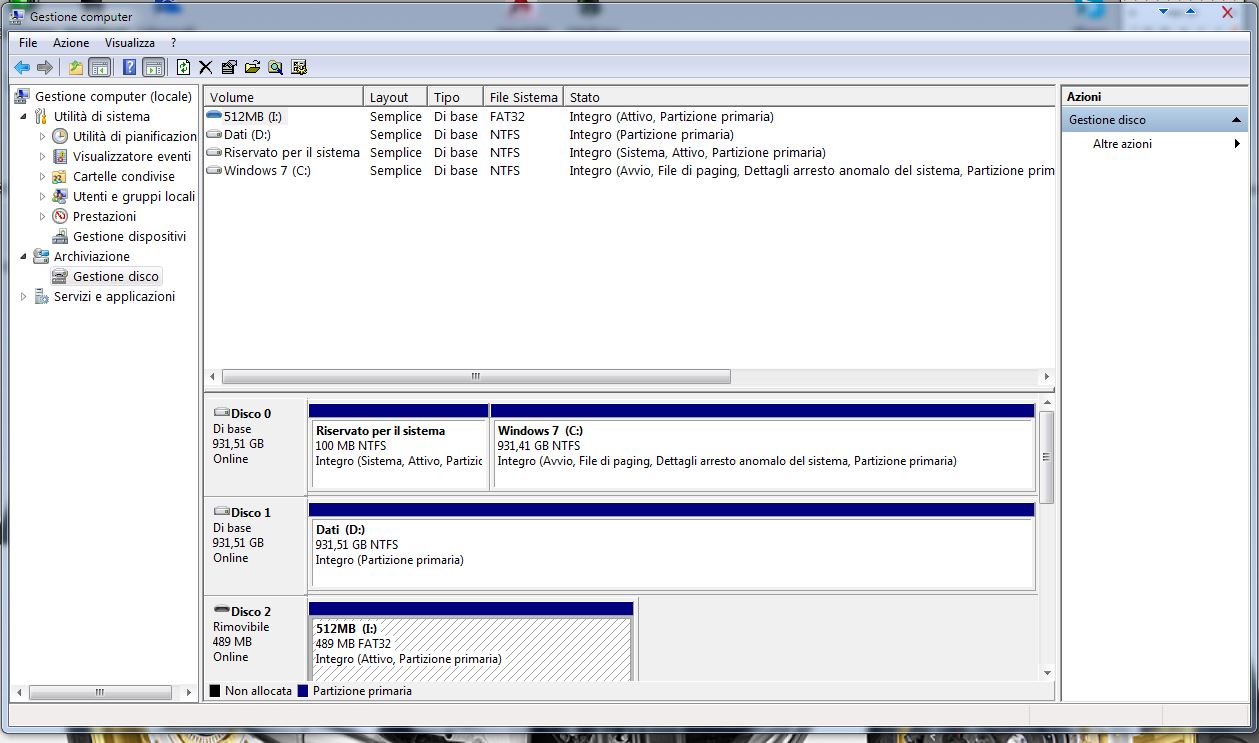Toggle the Actions pane toolbar button
The width and height of the screenshot is (1259, 743).
coord(153,67)
